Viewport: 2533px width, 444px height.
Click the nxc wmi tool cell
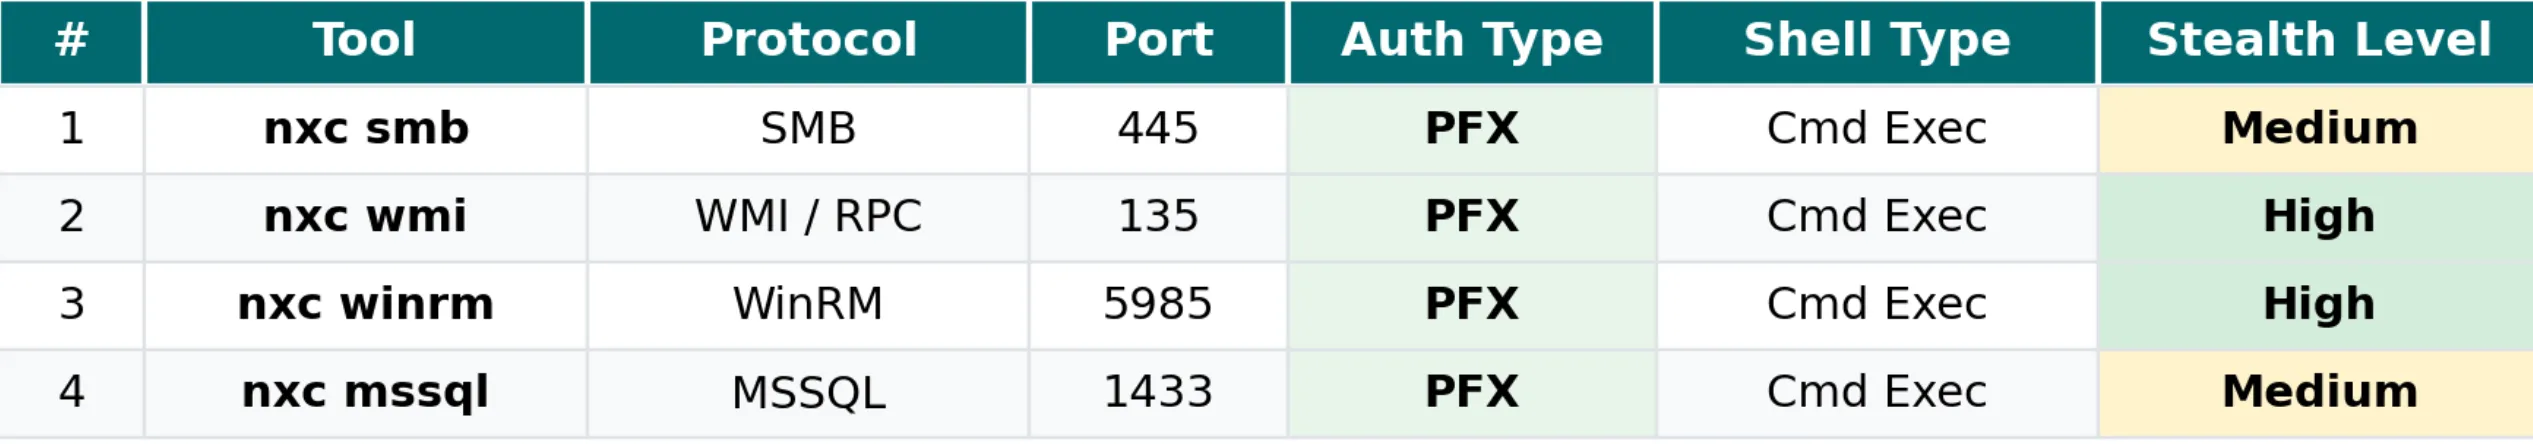coord(365,217)
